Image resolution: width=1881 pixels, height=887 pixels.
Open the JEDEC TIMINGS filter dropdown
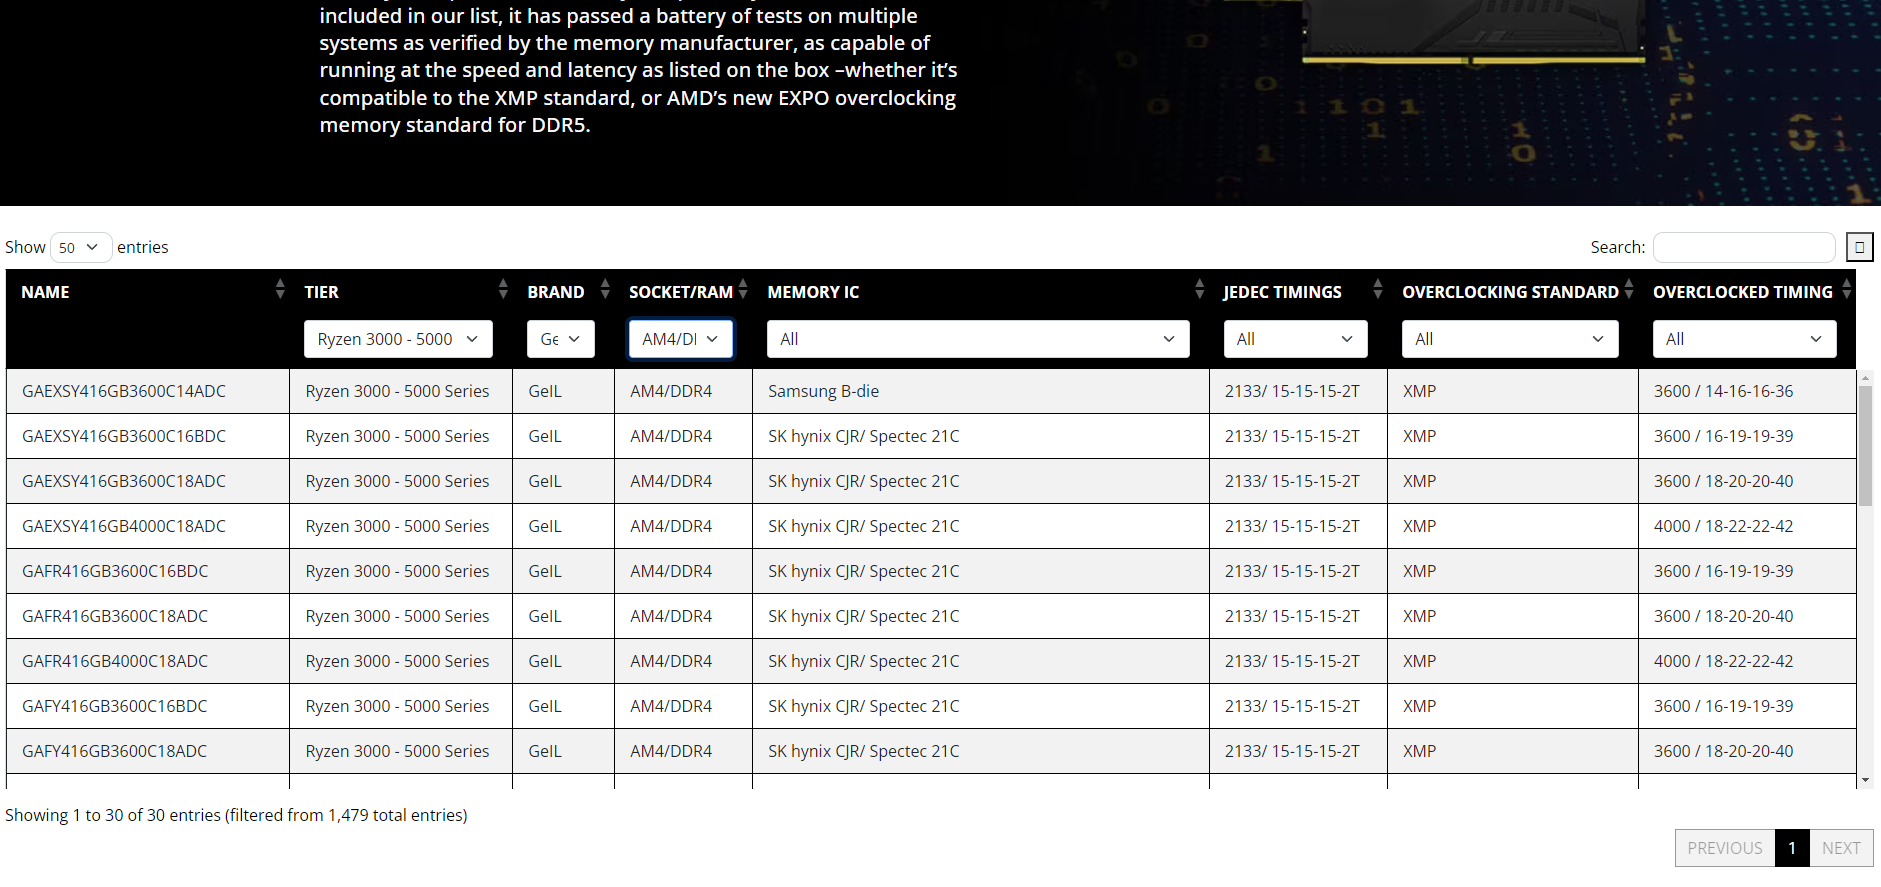pos(1295,339)
